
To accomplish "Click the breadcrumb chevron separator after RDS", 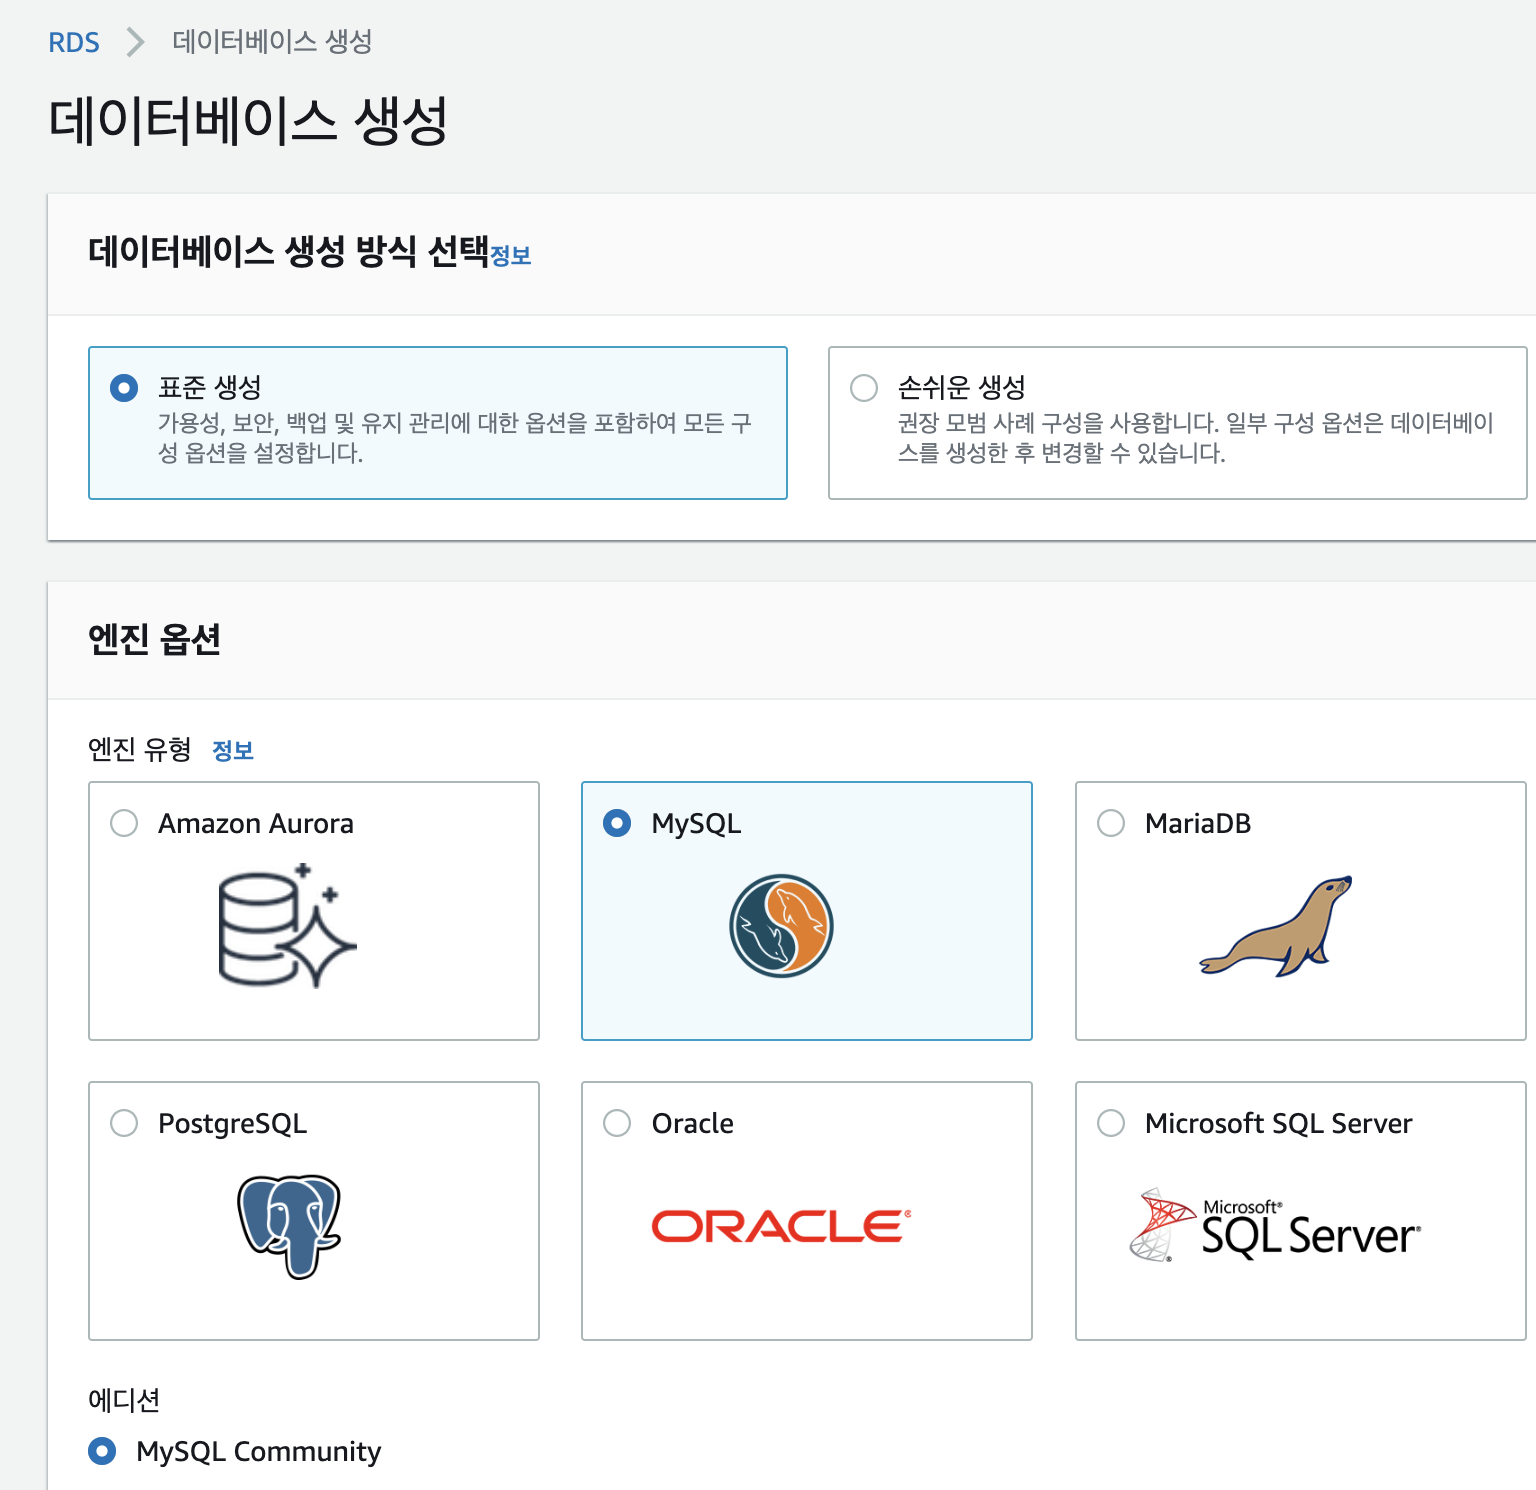I will pyautogui.click(x=136, y=42).
